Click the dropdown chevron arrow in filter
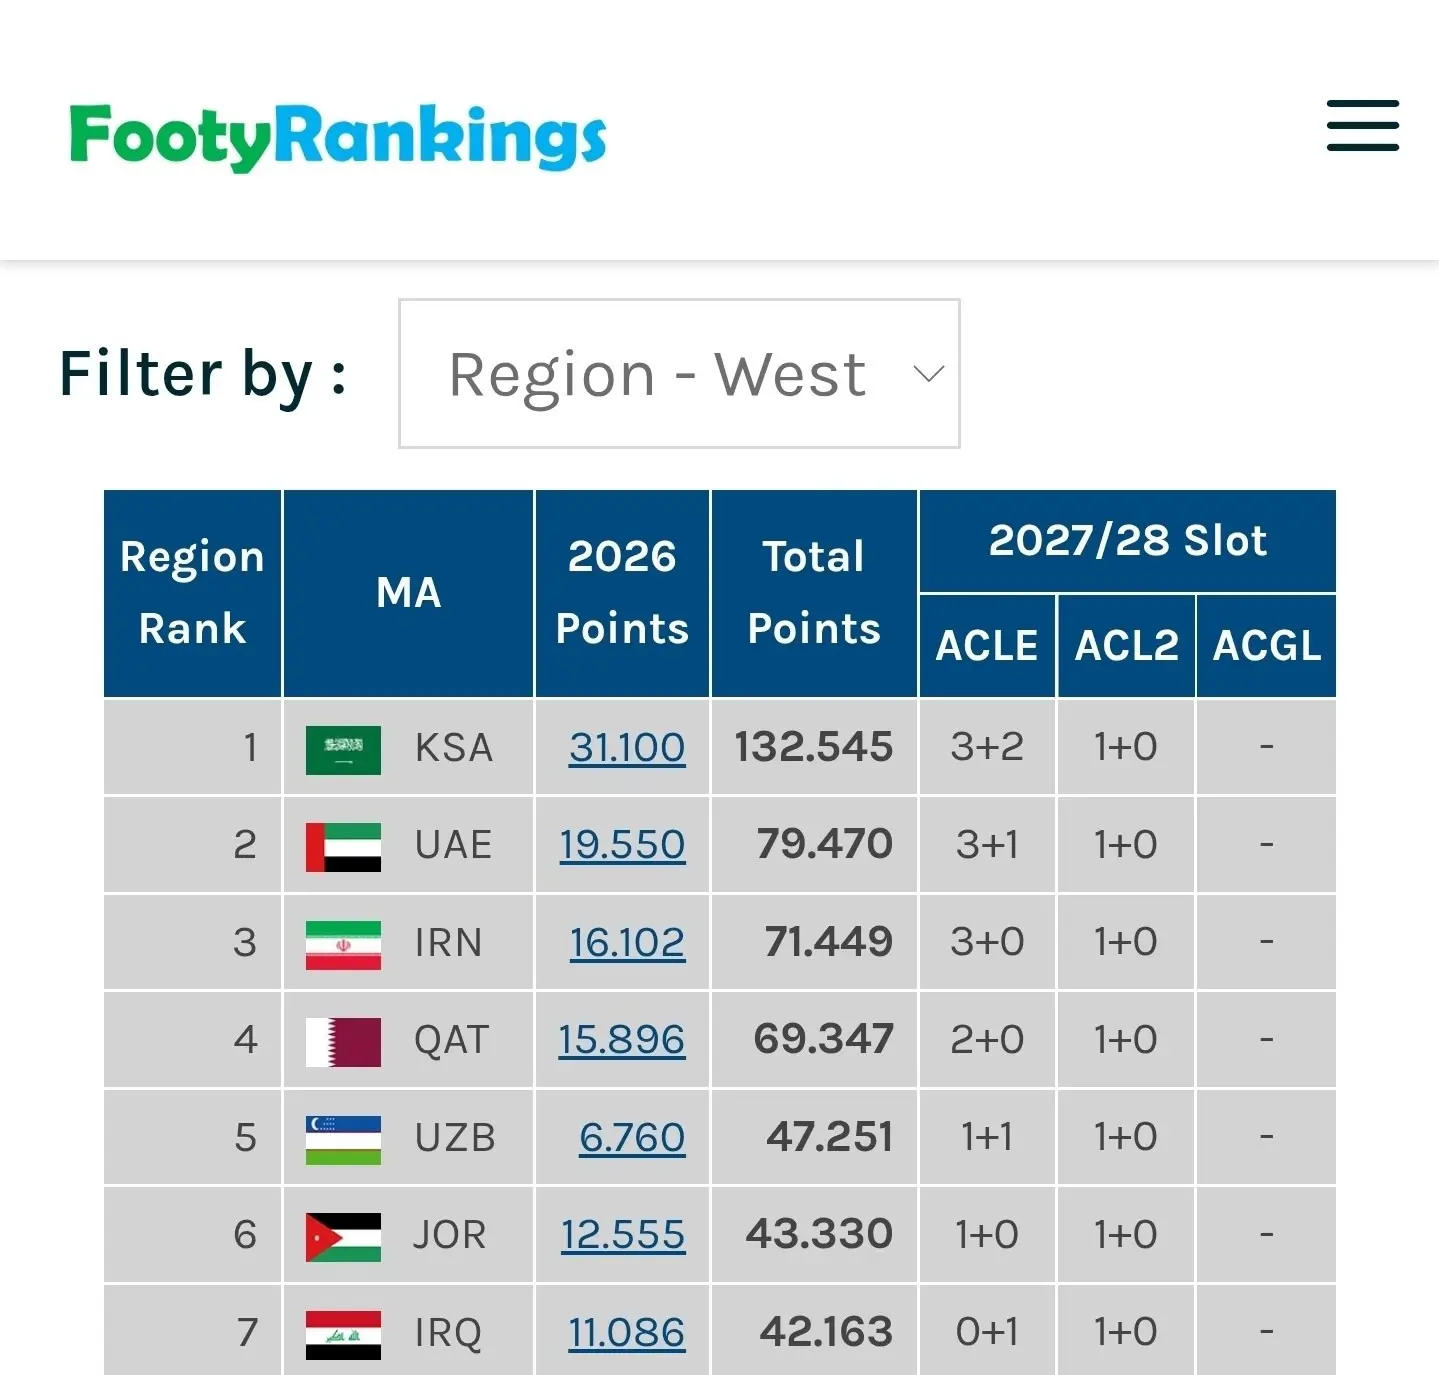Viewport: 1439px width, 1375px height. [x=928, y=374]
